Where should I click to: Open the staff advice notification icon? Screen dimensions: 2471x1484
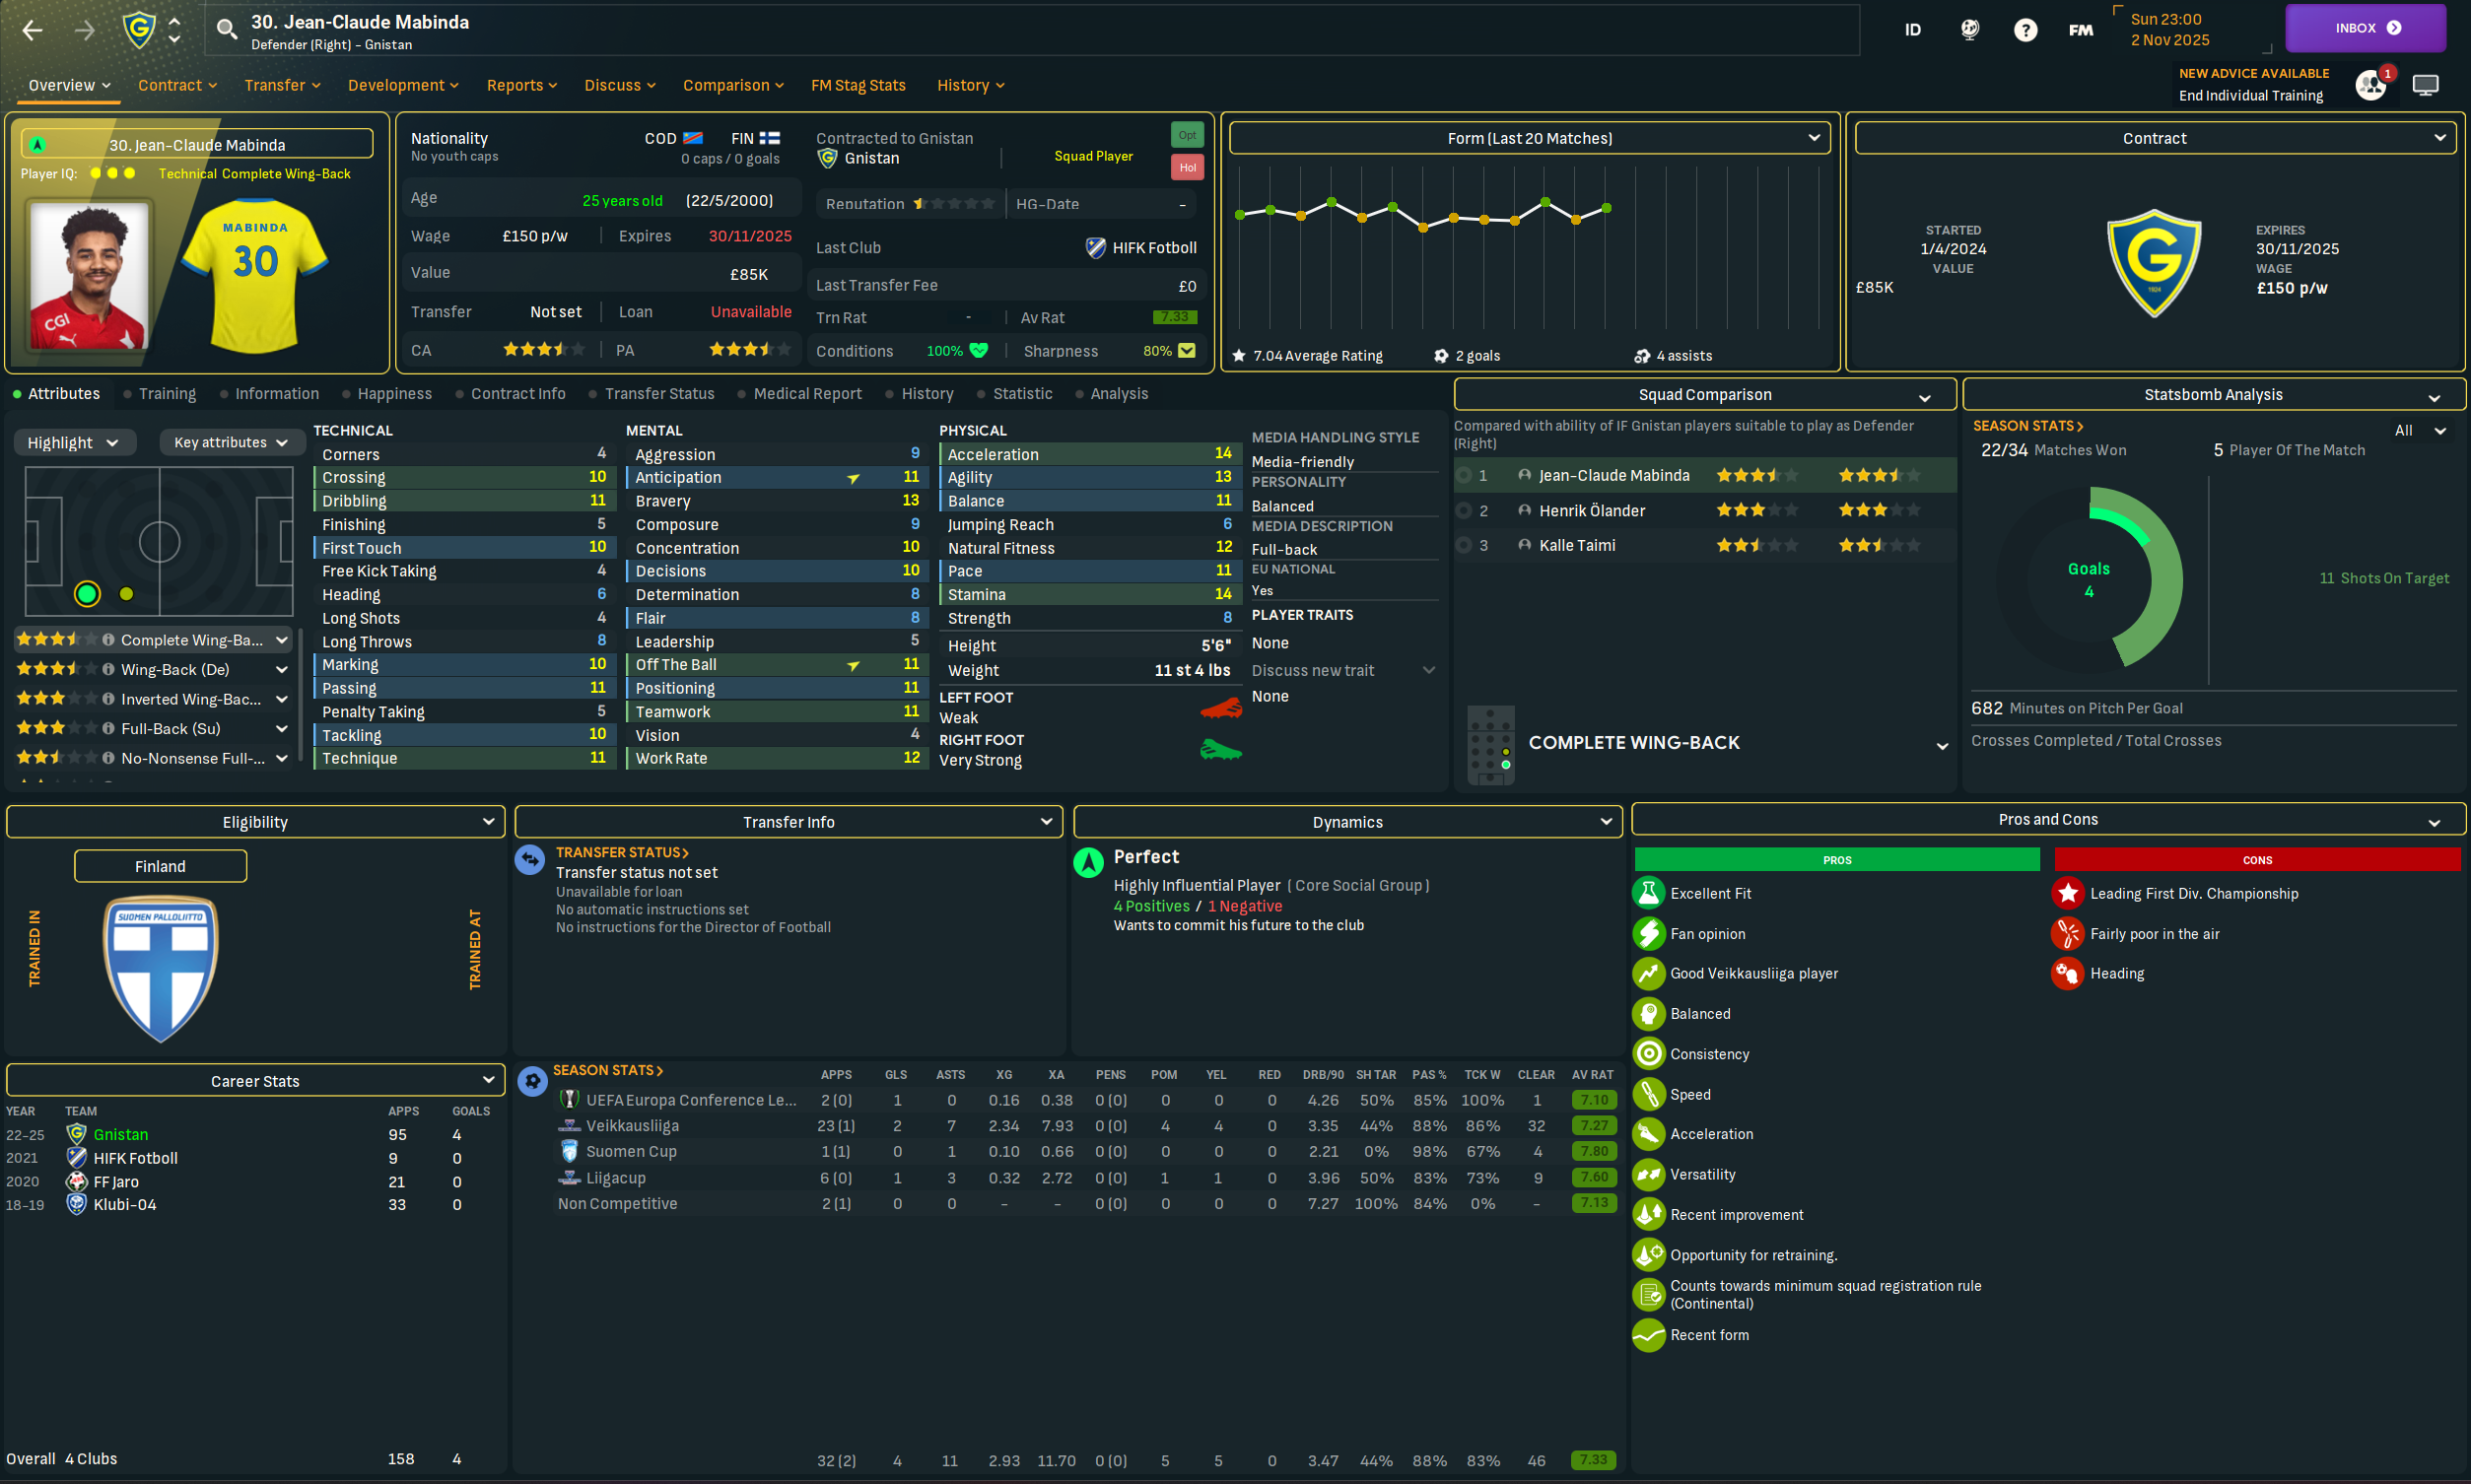2370,85
